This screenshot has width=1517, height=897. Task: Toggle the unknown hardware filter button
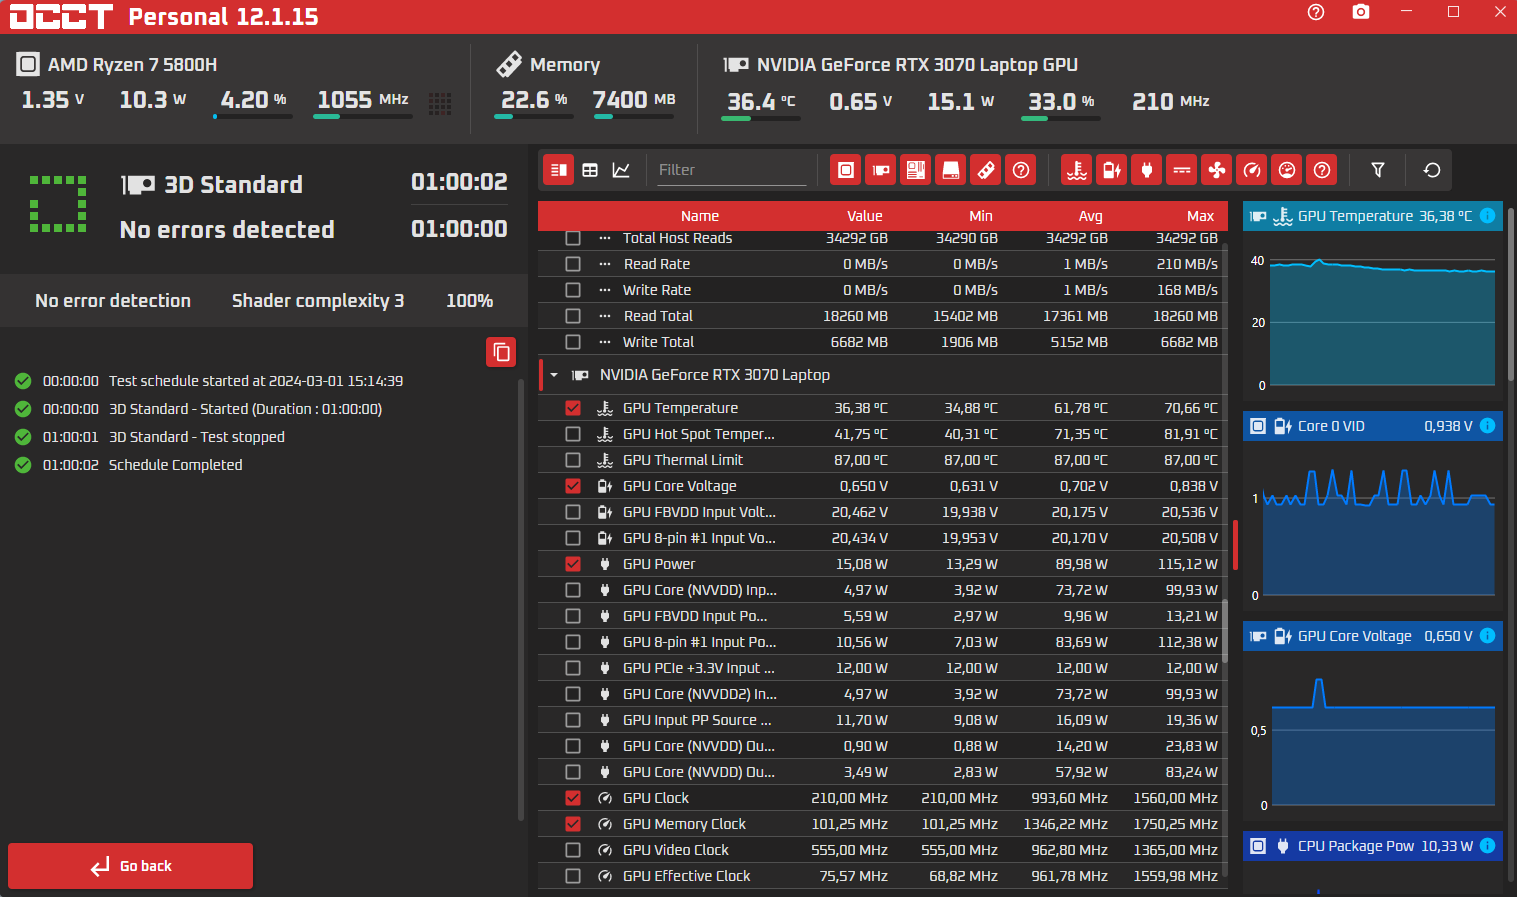[1021, 170]
